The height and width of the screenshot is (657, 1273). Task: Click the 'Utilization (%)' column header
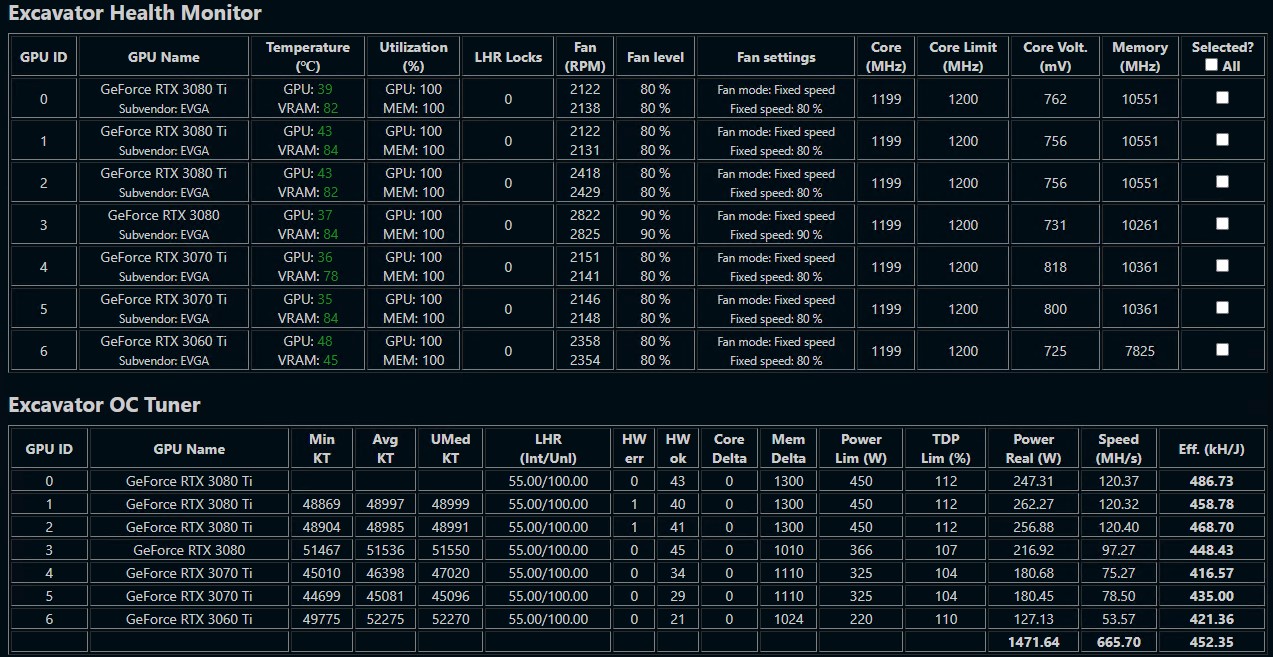click(413, 57)
